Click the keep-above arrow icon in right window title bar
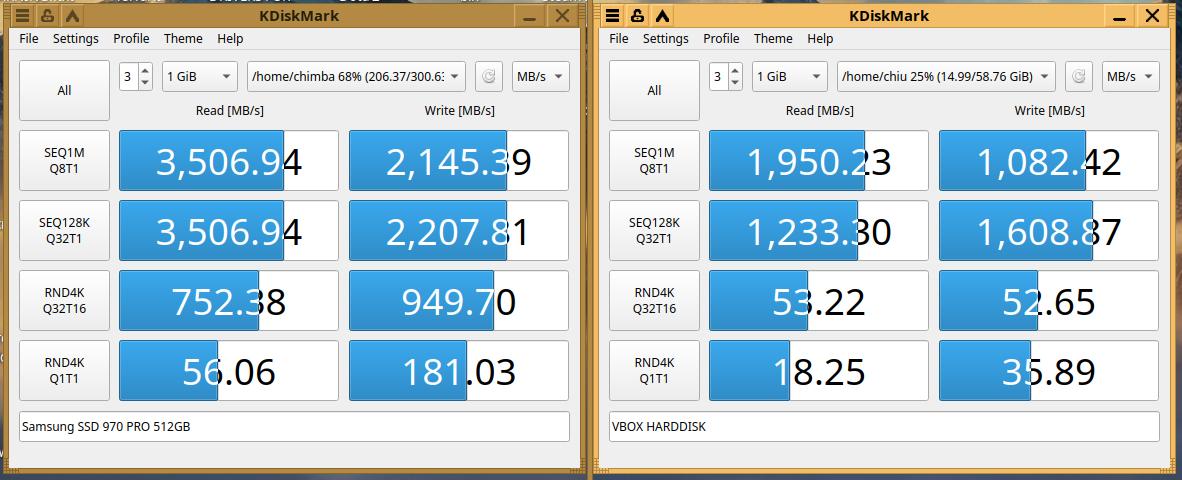 (x=662, y=16)
